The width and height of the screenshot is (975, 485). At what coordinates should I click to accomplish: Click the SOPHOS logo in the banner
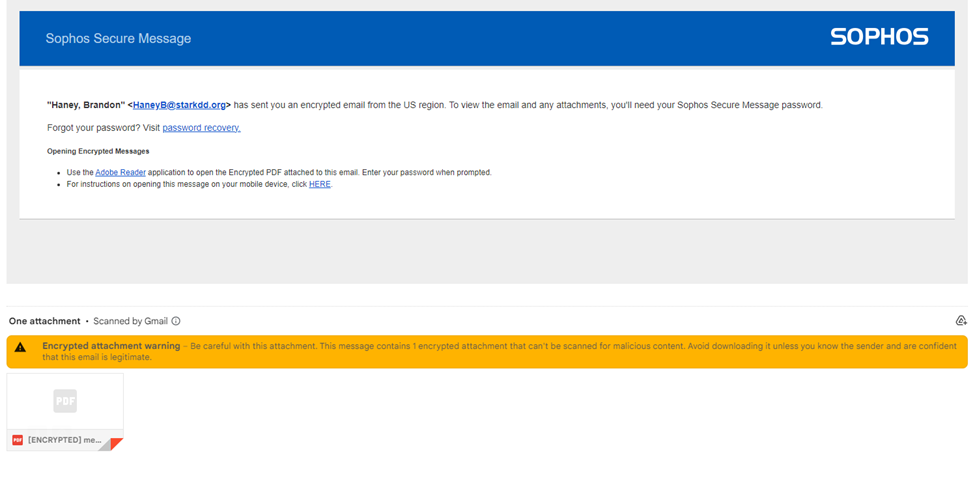point(879,37)
